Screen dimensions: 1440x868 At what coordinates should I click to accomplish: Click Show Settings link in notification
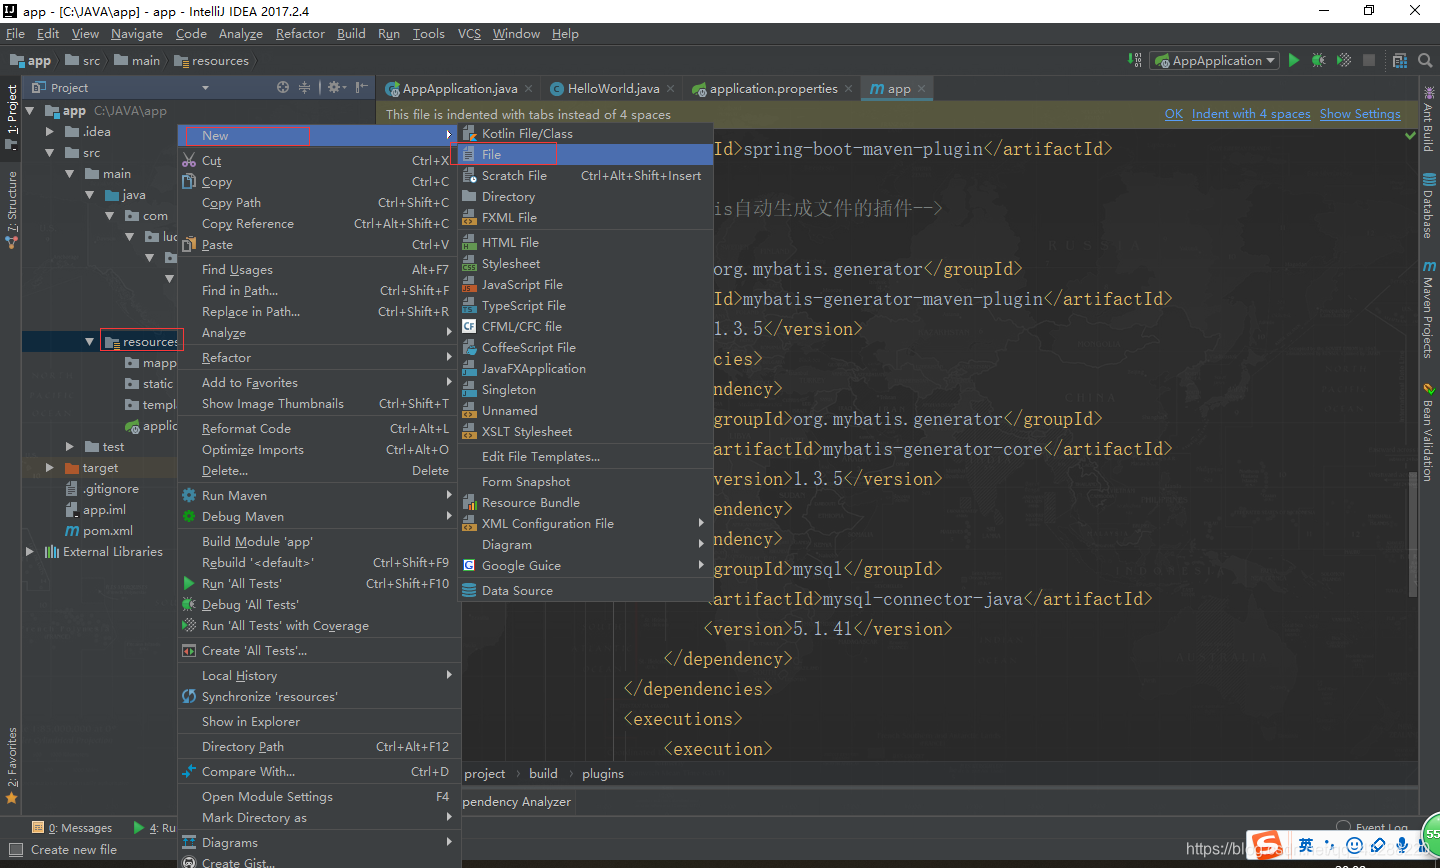(x=1360, y=114)
